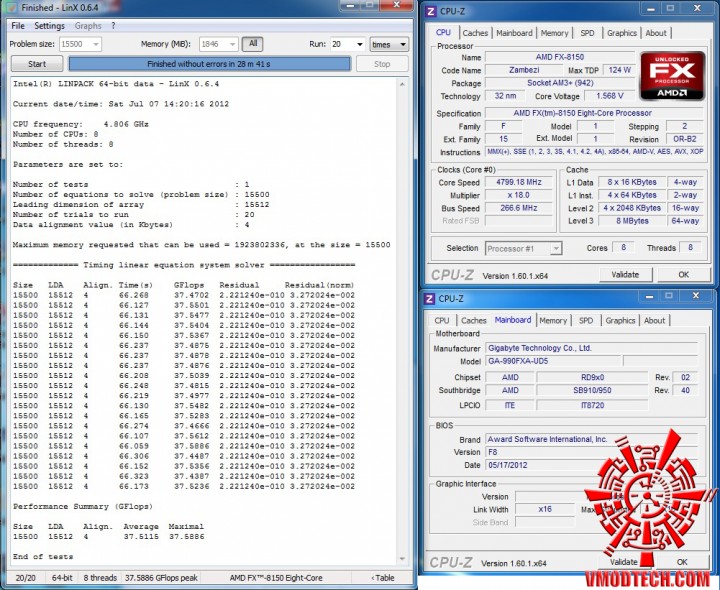This screenshot has height=590, width=720.
Task: Click the x16 link width field
Action: pos(545,509)
